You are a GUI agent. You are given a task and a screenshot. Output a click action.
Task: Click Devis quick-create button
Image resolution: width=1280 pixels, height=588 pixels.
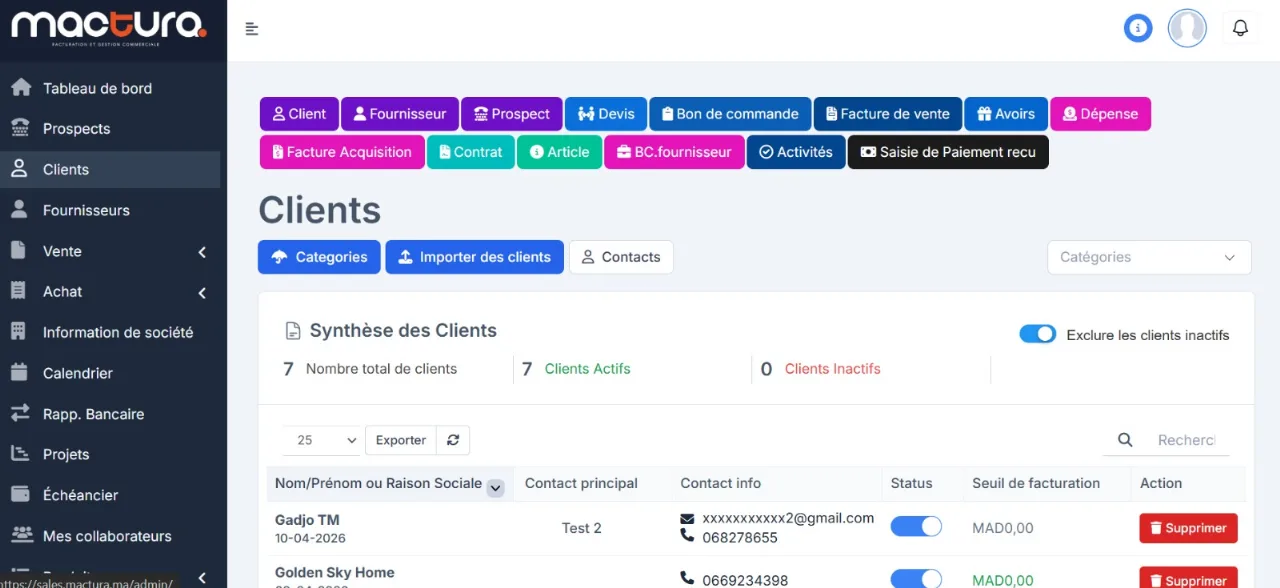coord(606,114)
